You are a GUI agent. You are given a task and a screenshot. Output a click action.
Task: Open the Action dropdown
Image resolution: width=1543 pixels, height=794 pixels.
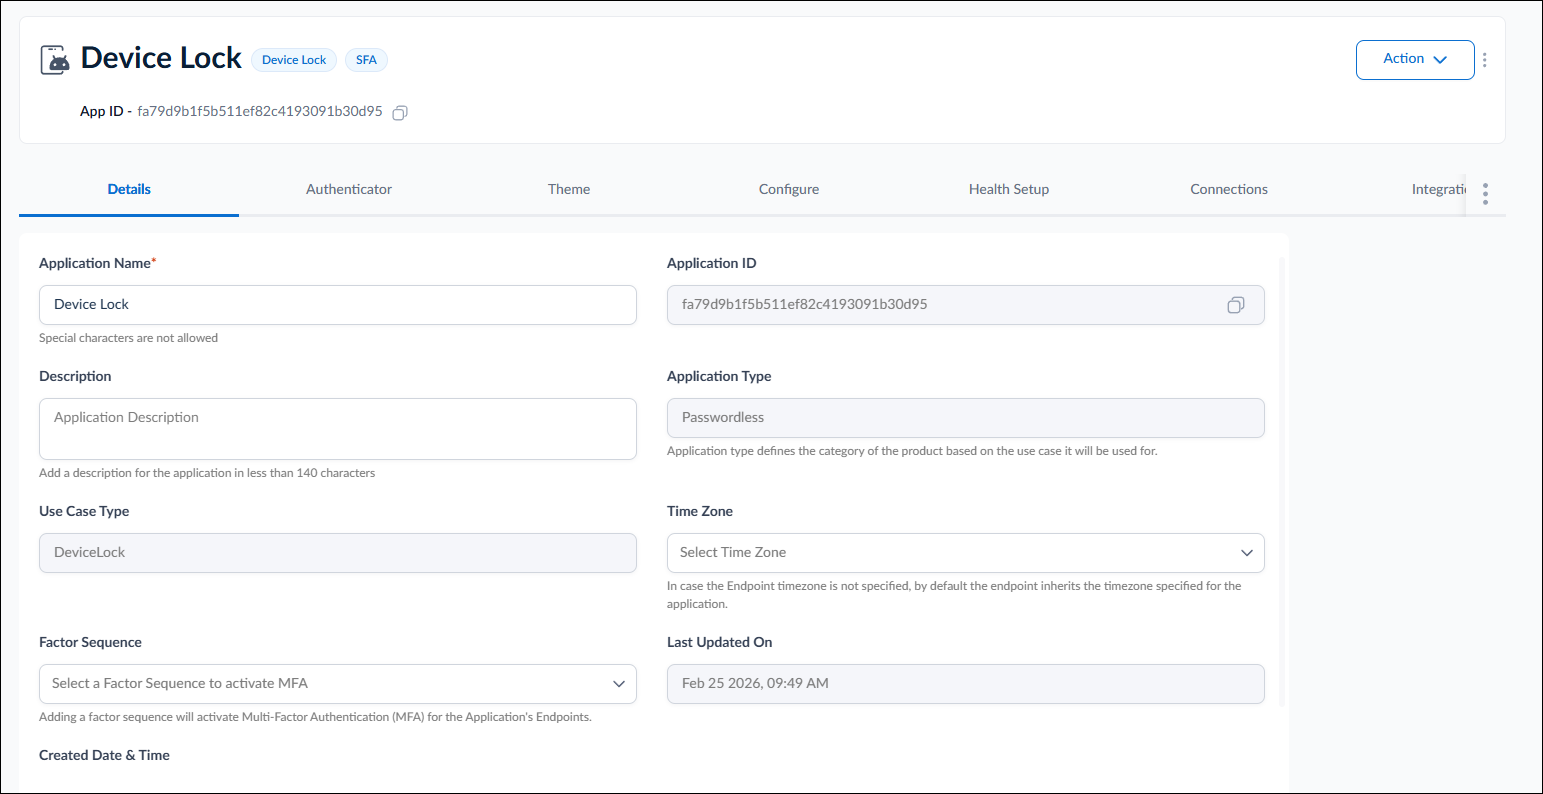click(x=1415, y=60)
